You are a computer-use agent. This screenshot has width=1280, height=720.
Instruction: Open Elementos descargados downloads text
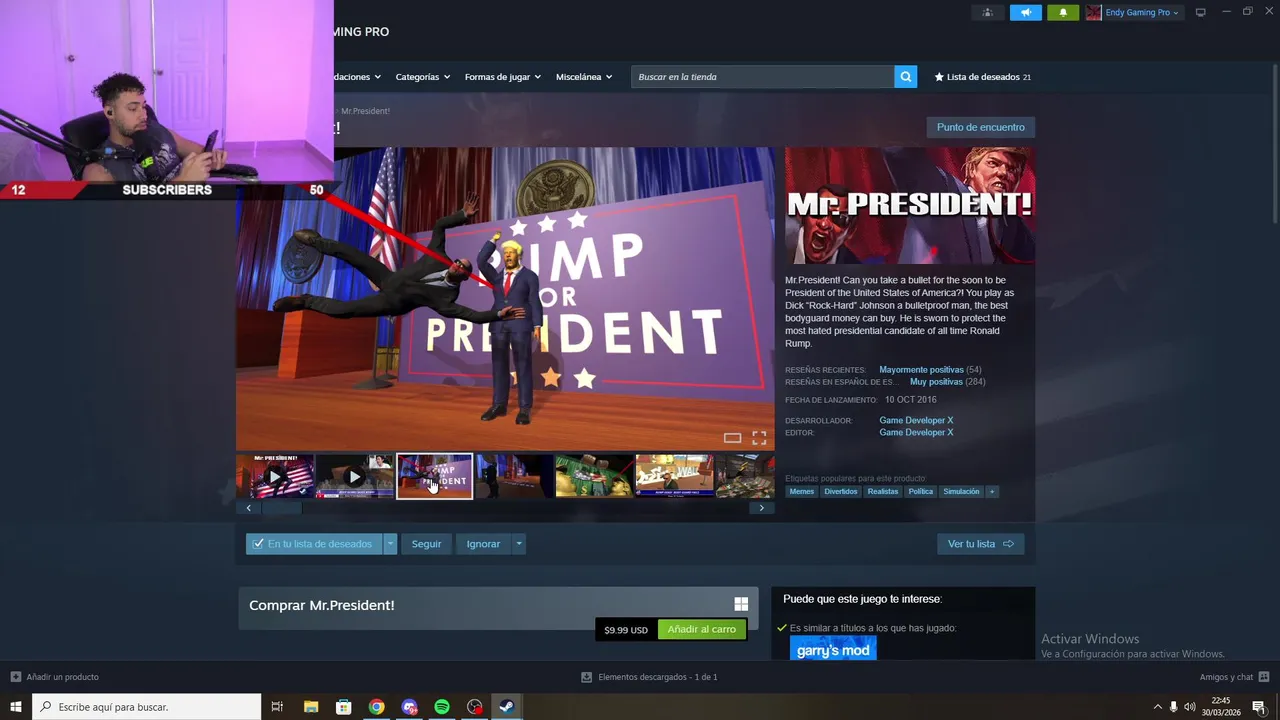657,677
